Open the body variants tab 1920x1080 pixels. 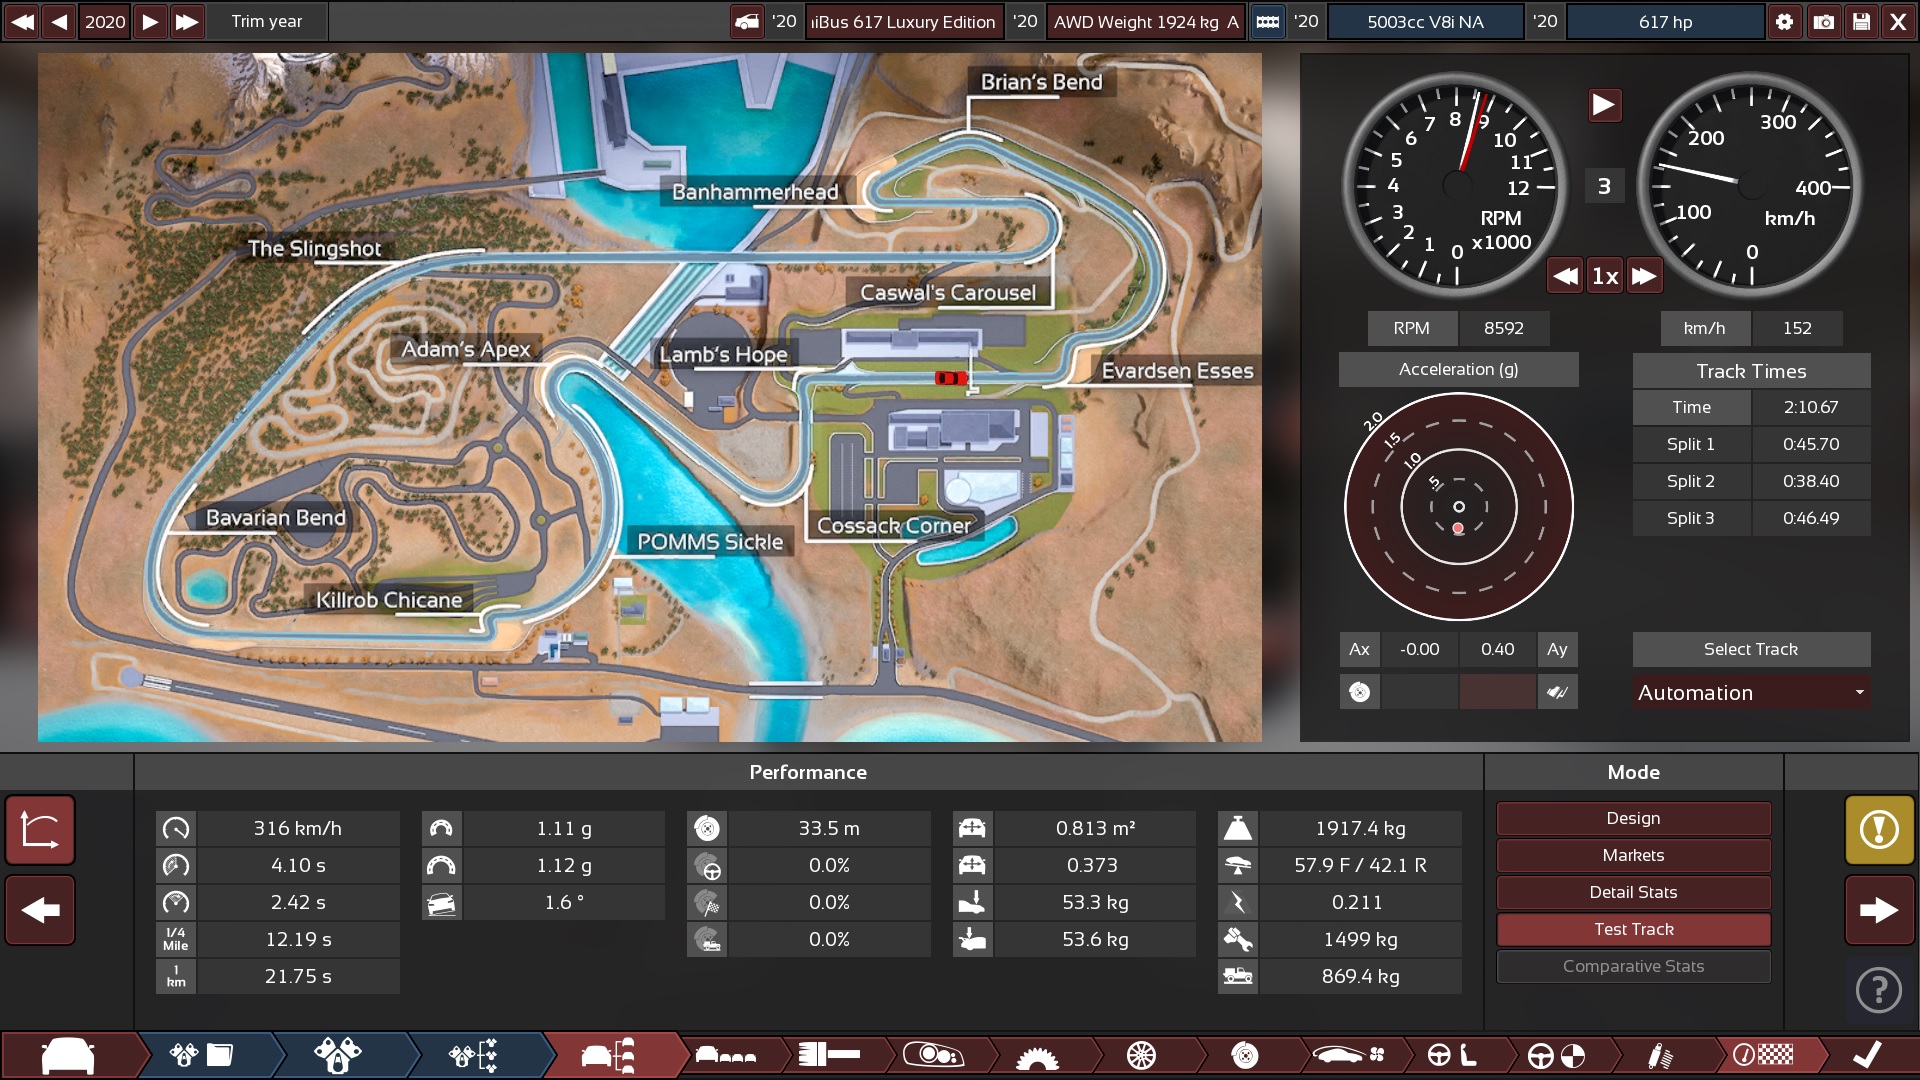point(726,1055)
